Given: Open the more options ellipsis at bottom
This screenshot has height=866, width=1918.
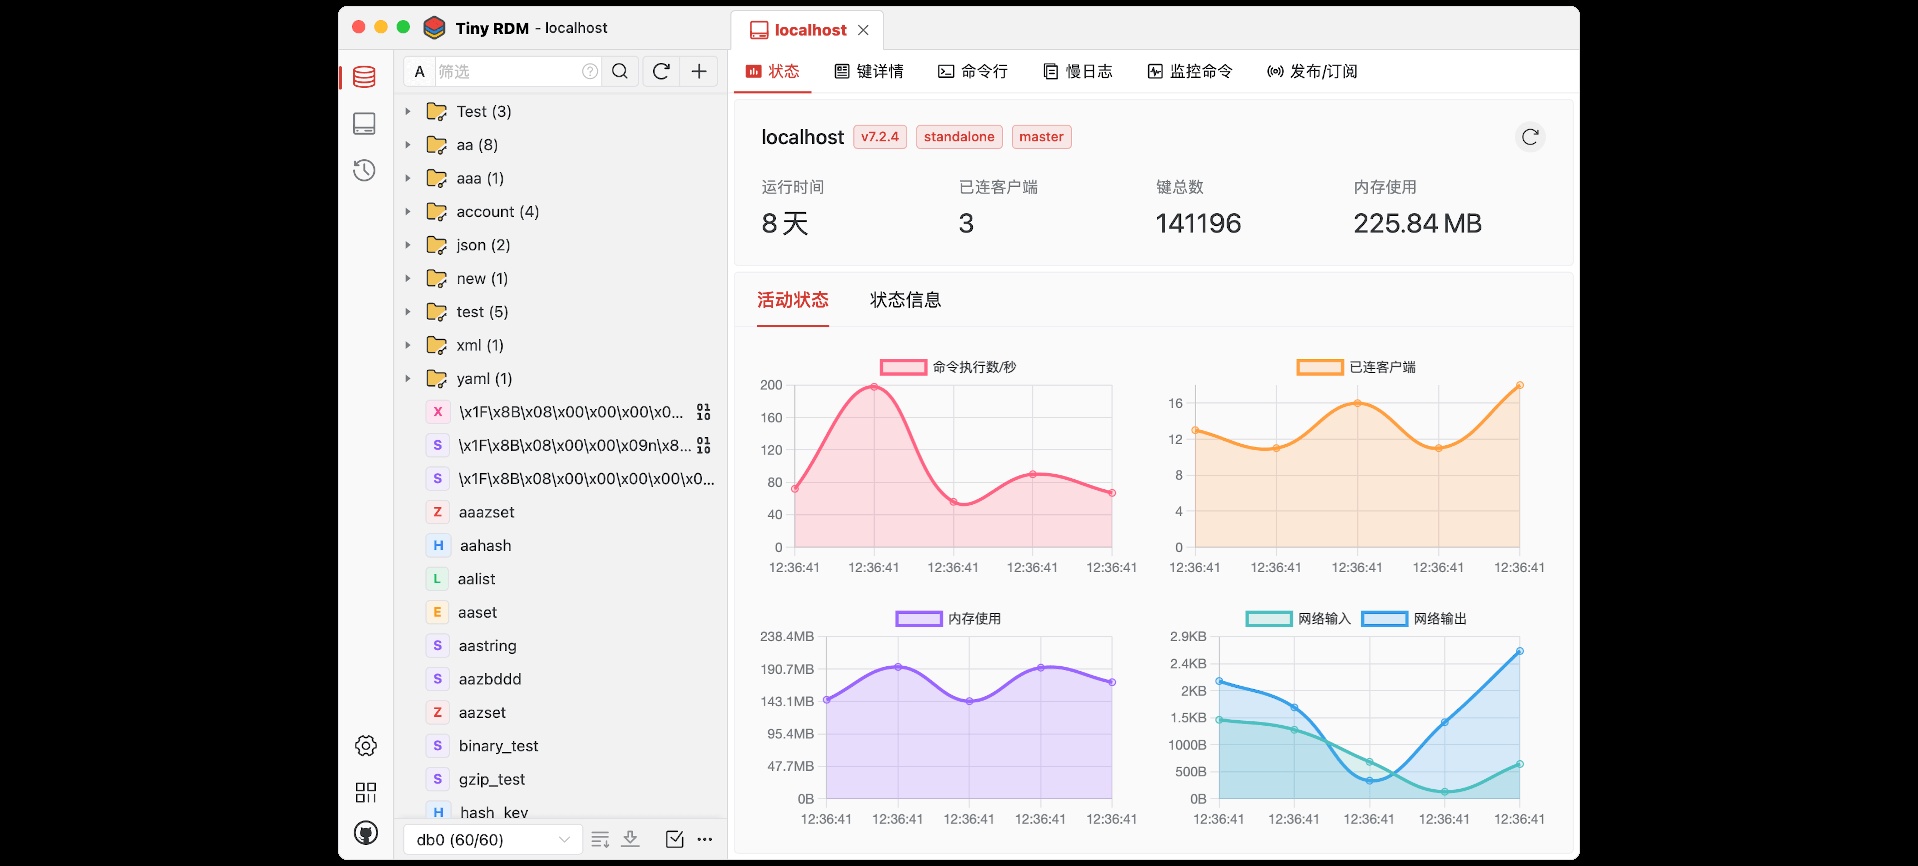Looking at the screenshot, I should [705, 839].
